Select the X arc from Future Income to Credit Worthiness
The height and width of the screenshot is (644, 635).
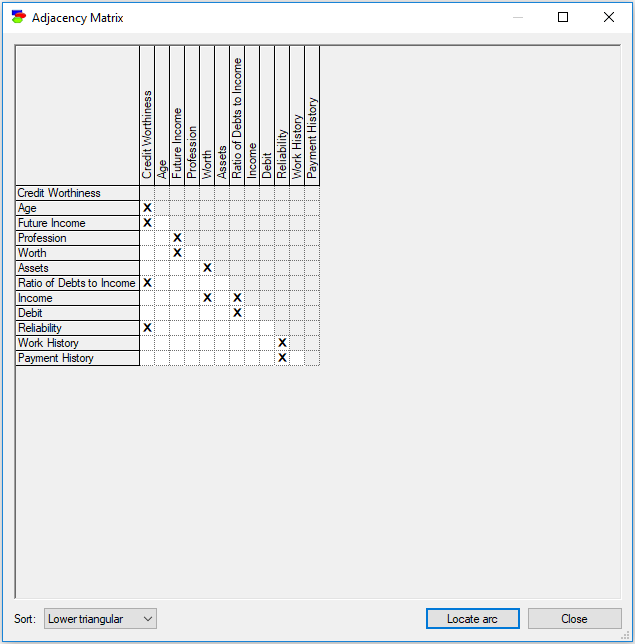click(147, 223)
